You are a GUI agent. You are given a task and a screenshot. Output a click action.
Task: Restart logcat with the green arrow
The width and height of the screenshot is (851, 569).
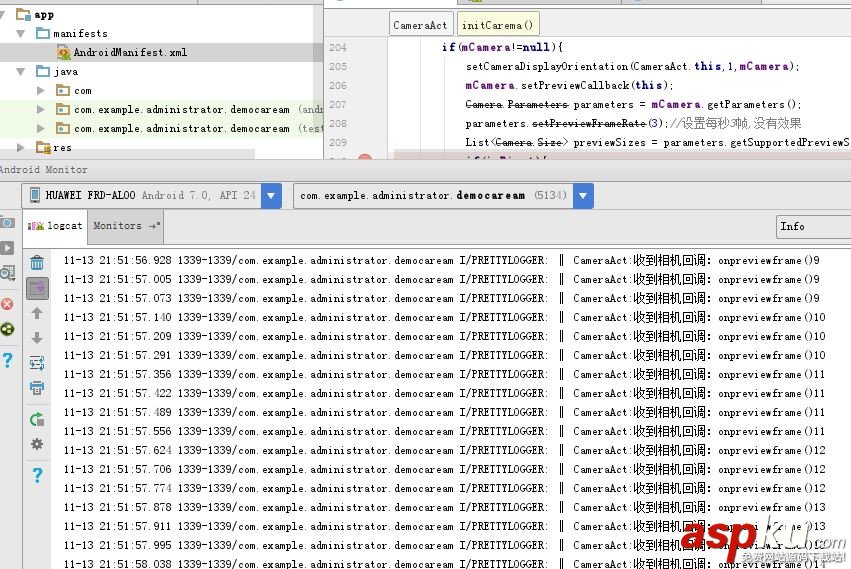37,419
